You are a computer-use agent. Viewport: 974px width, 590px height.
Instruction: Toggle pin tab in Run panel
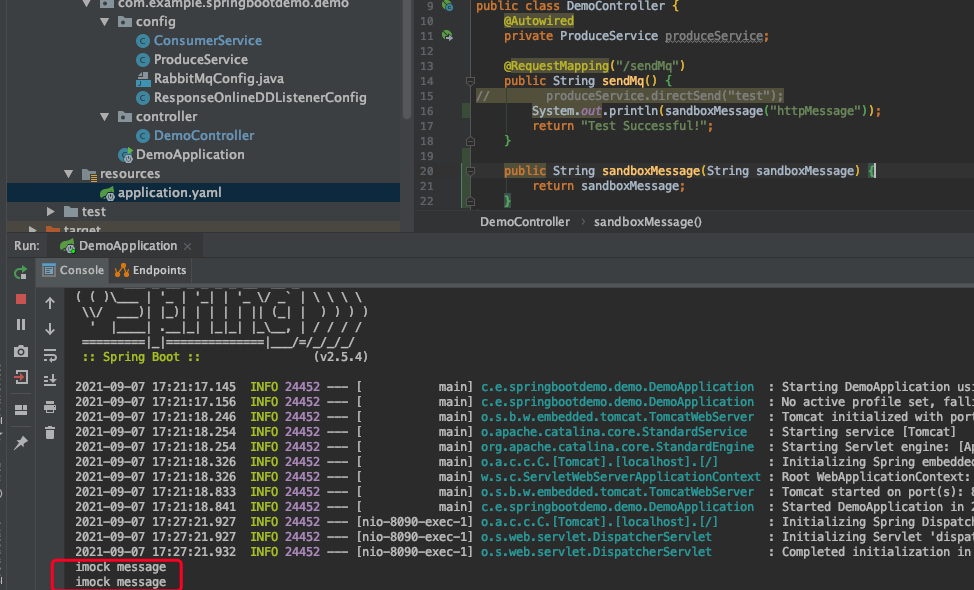click(20, 441)
